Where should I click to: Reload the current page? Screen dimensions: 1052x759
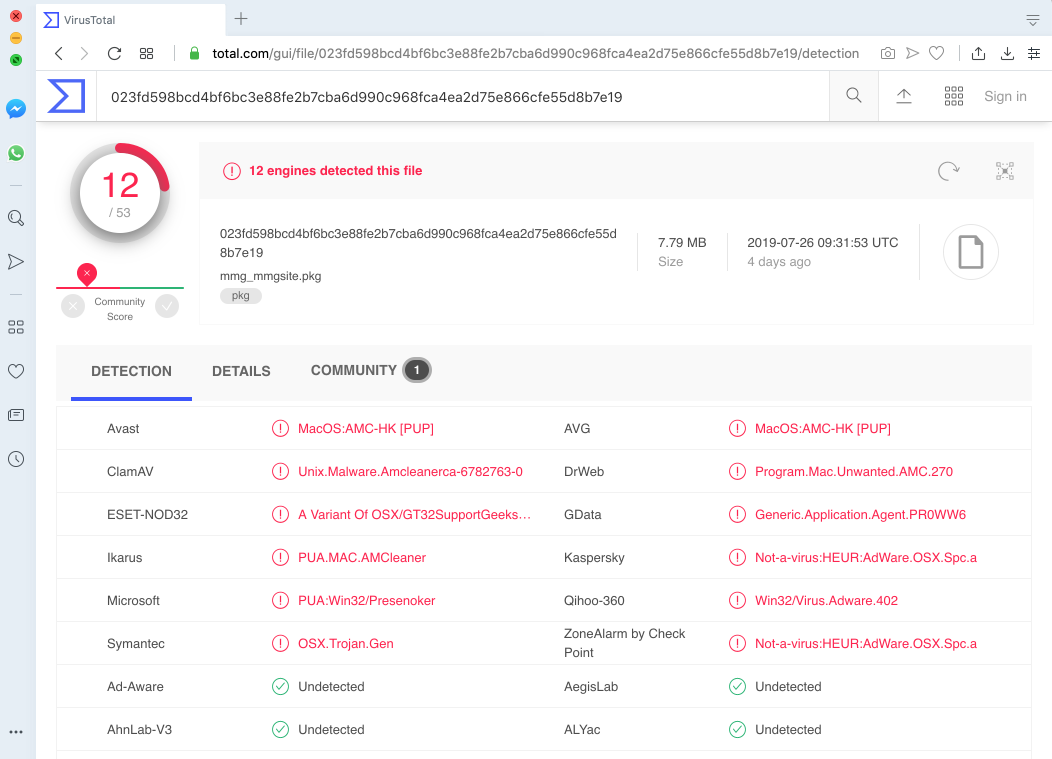(x=115, y=54)
